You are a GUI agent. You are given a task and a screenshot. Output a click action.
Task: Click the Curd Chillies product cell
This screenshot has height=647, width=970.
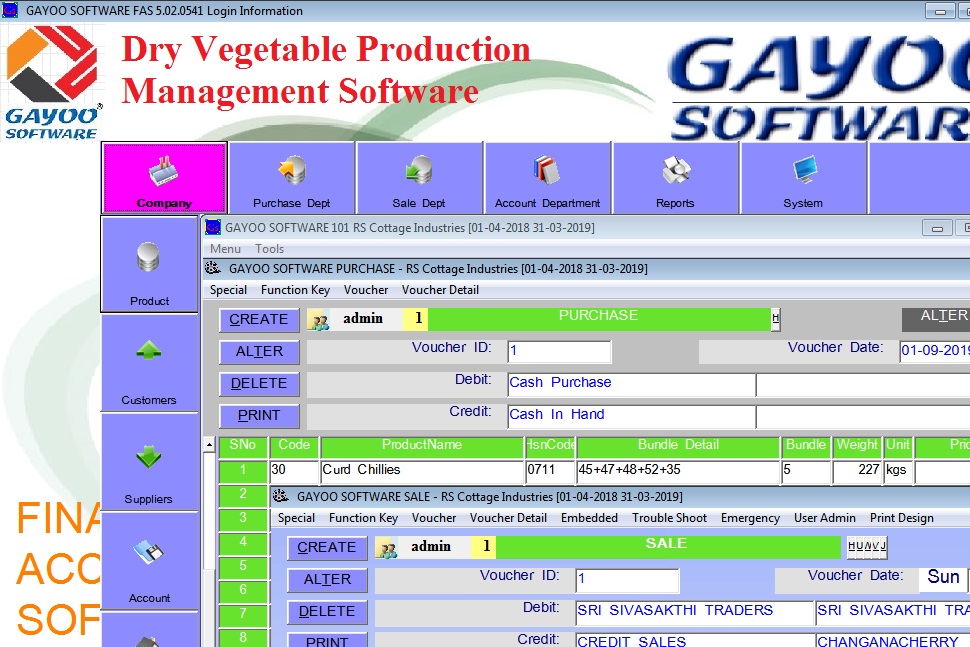tap(422, 471)
